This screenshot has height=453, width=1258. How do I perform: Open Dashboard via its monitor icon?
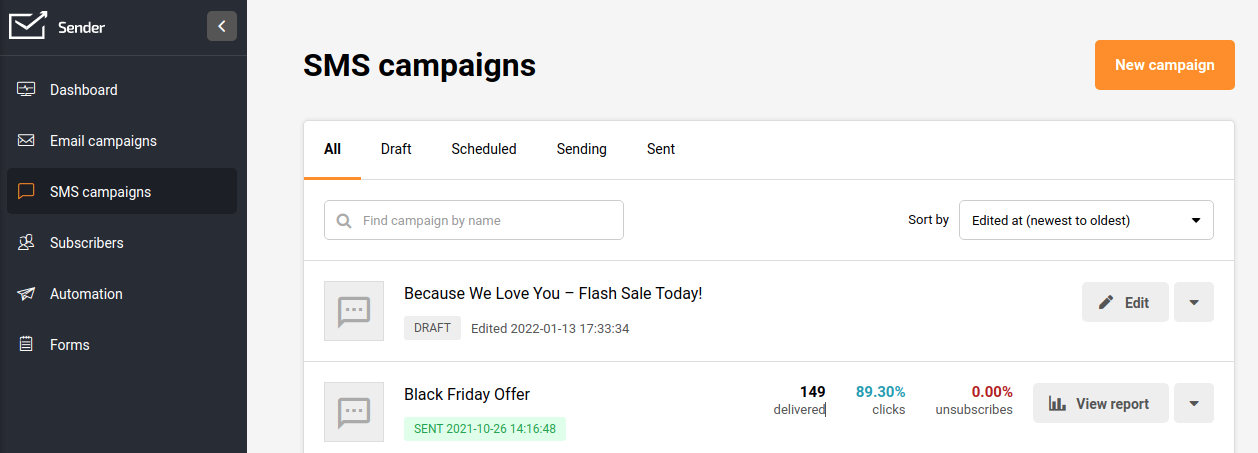[x=27, y=90]
